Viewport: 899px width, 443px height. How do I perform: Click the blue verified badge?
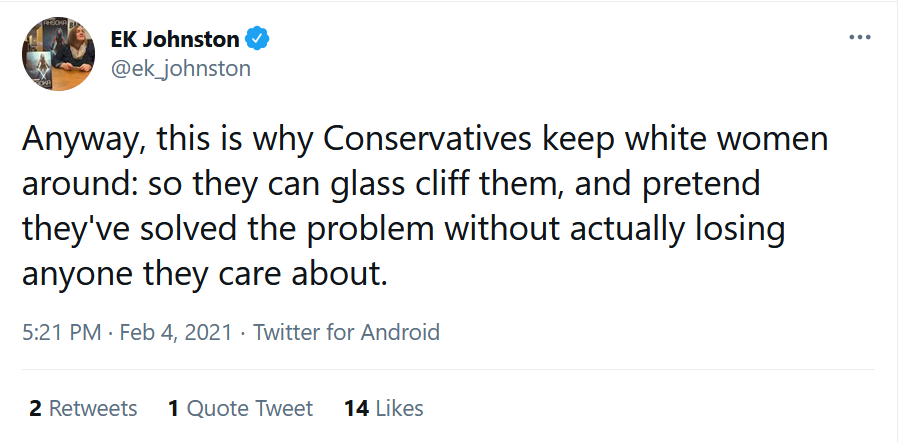click(258, 39)
